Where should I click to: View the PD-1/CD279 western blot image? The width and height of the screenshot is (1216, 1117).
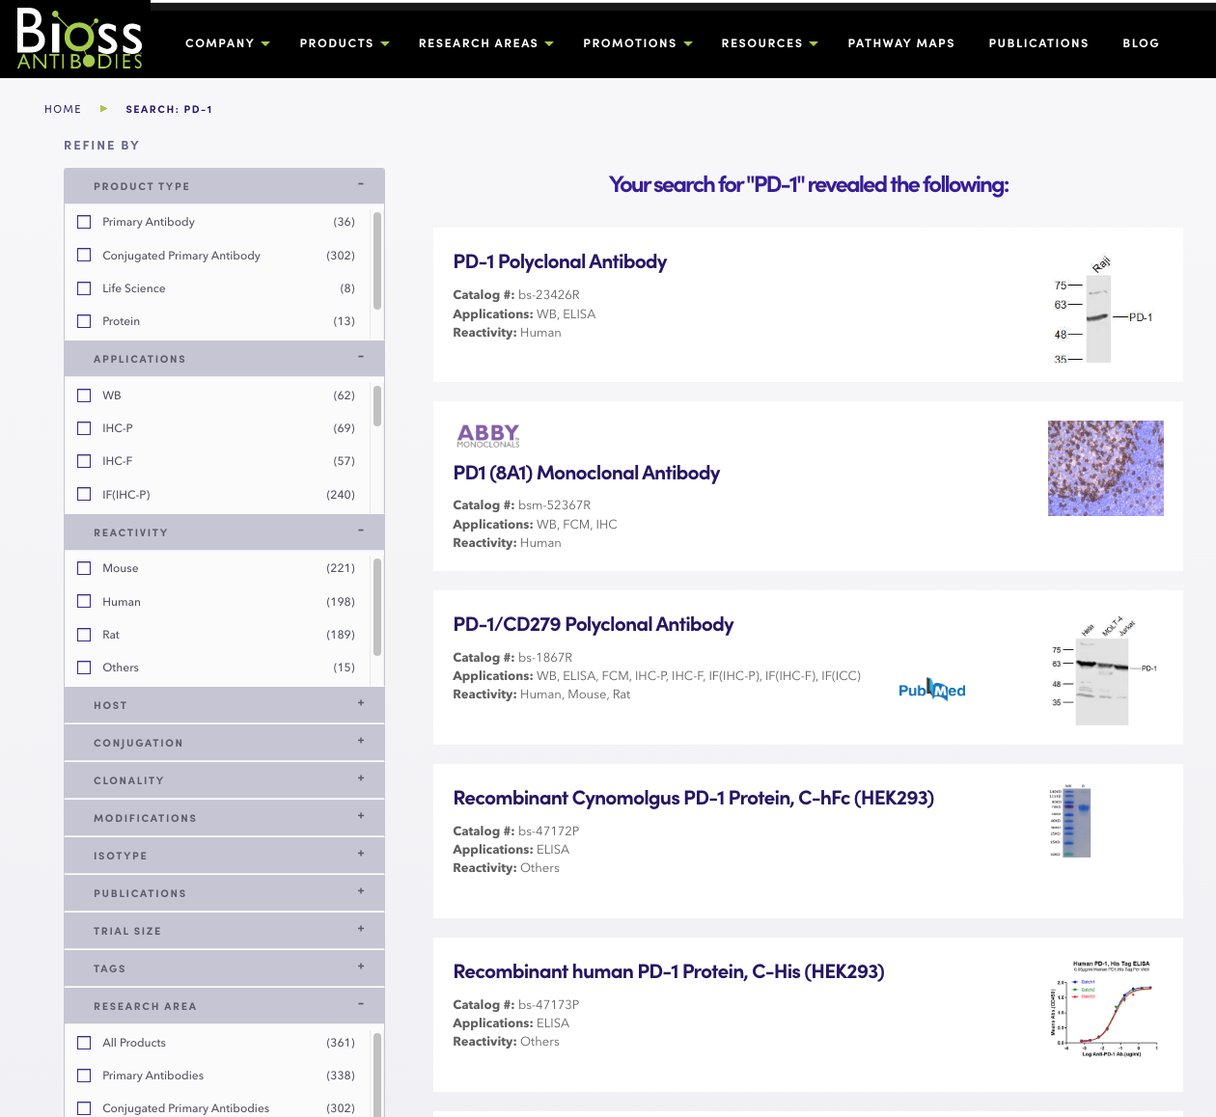(1103, 671)
